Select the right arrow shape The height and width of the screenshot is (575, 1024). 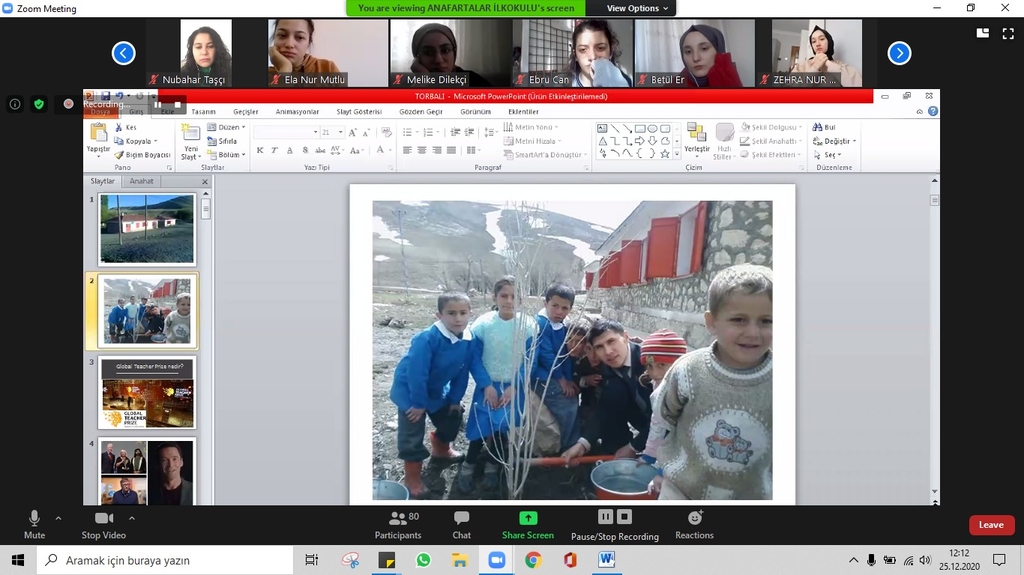tap(639, 141)
